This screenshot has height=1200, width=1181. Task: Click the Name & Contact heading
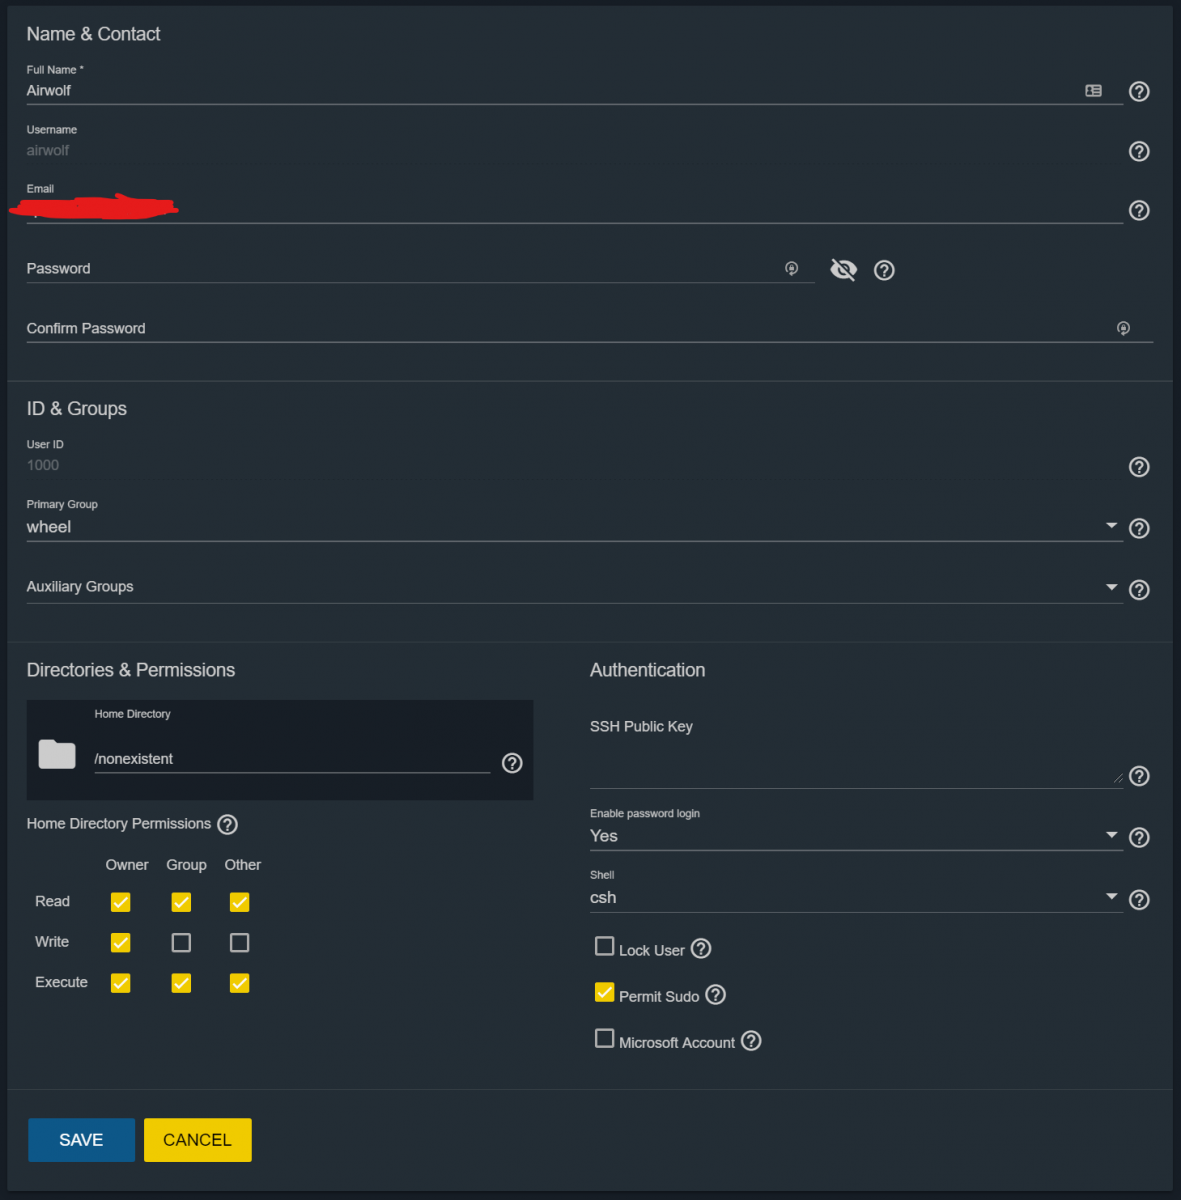93,34
